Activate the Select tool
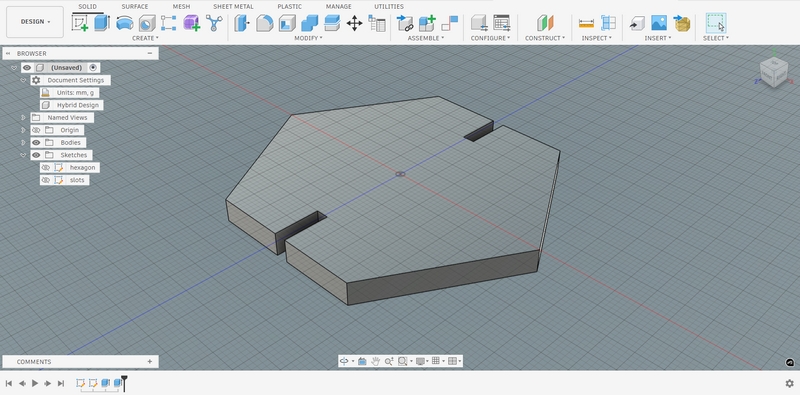 [x=716, y=23]
